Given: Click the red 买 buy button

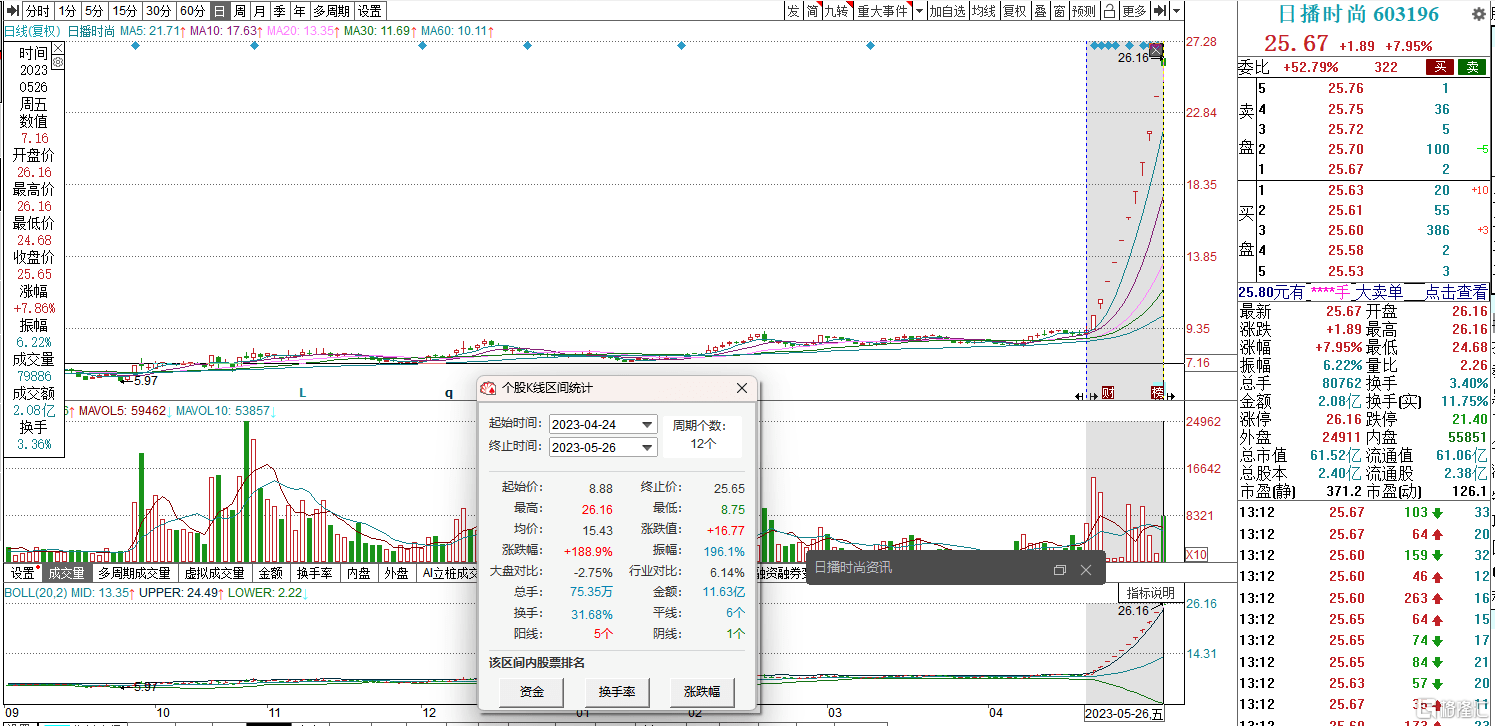Looking at the screenshot, I should pos(1440,67).
